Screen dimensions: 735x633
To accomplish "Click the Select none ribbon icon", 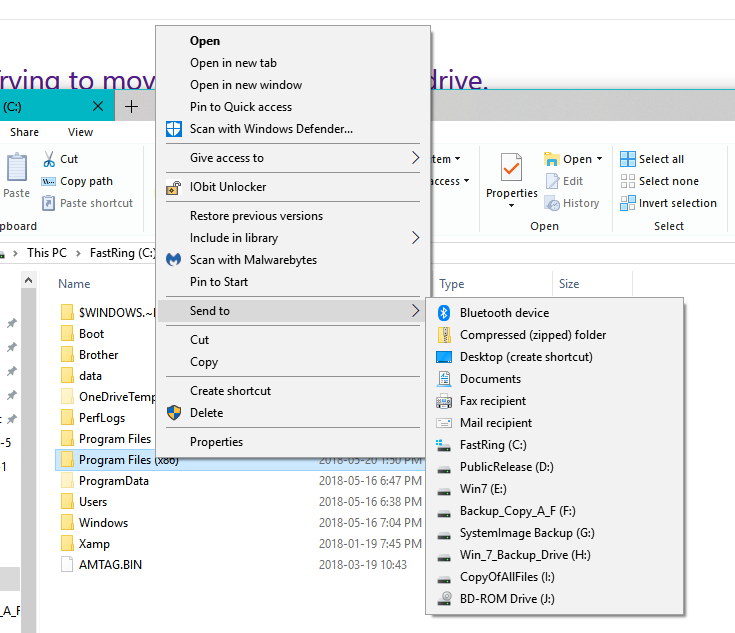I will (628, 181).
